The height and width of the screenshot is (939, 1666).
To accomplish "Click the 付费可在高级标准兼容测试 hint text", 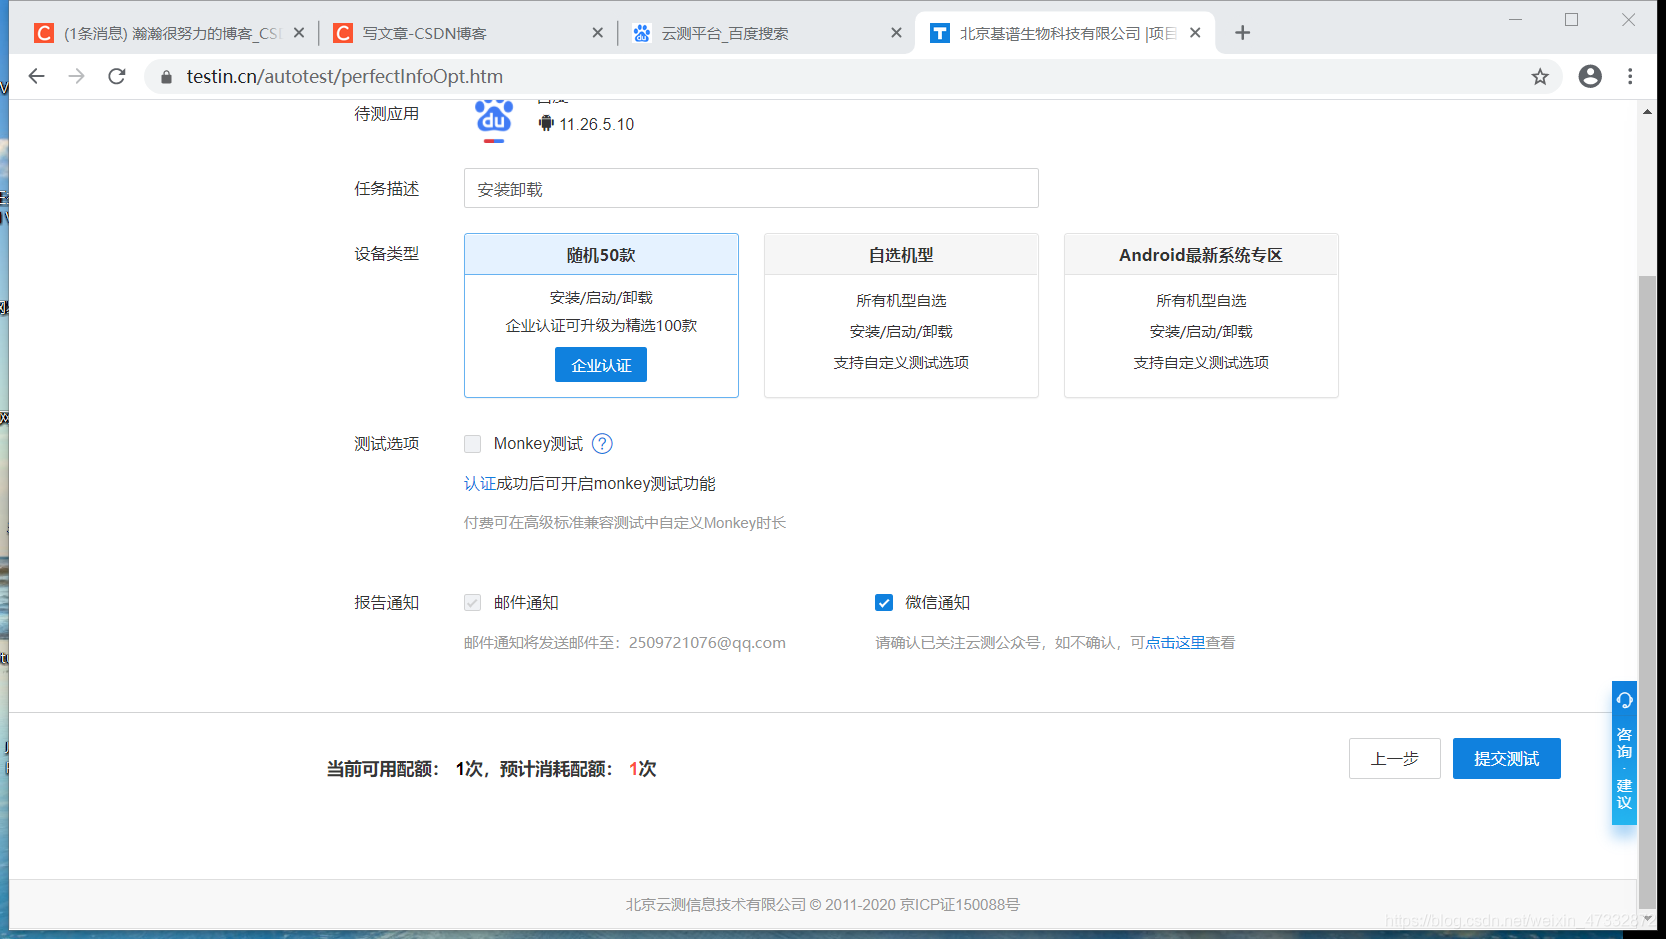I will (625, 522).
